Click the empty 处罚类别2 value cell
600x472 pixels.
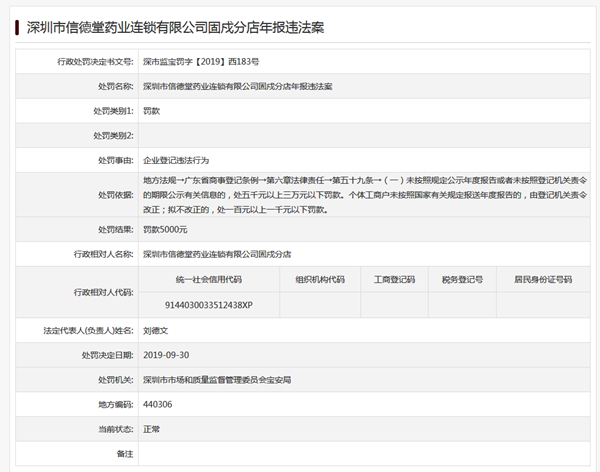(x=366, y=135)
